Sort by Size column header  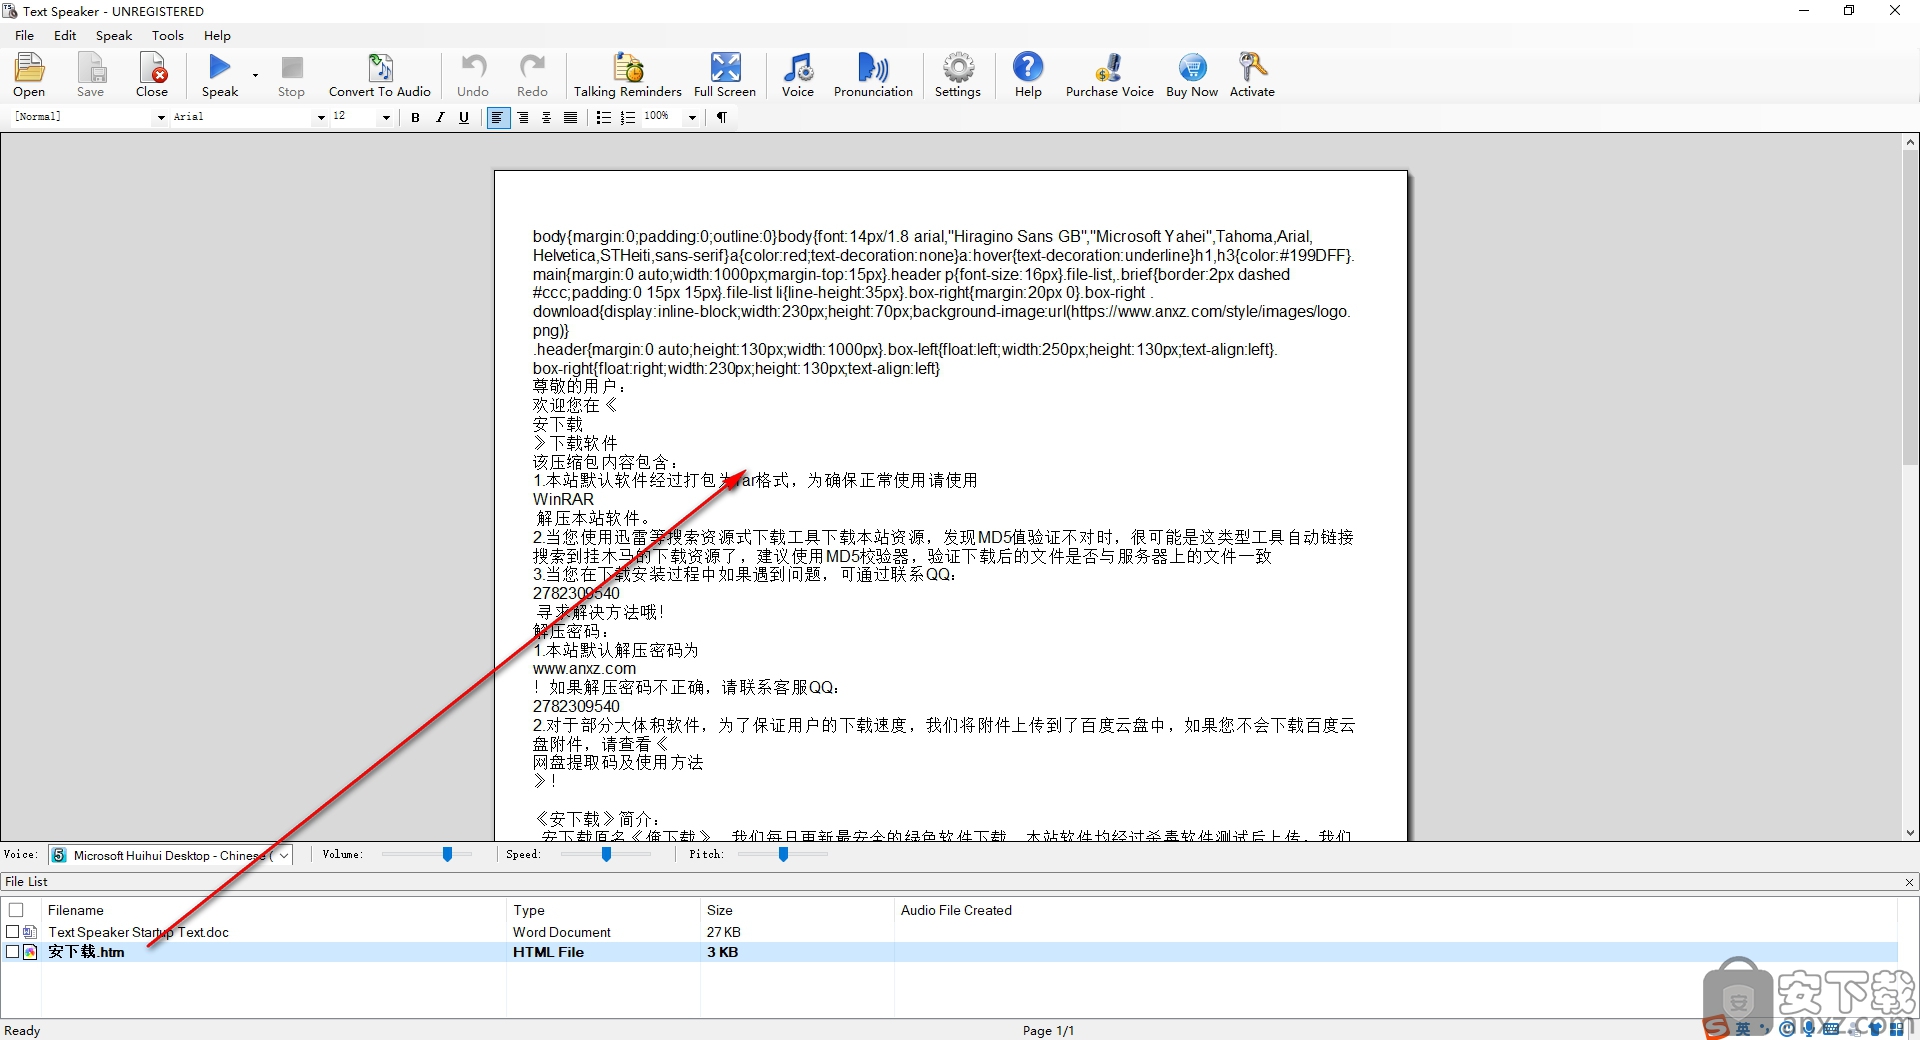(797, 910)
